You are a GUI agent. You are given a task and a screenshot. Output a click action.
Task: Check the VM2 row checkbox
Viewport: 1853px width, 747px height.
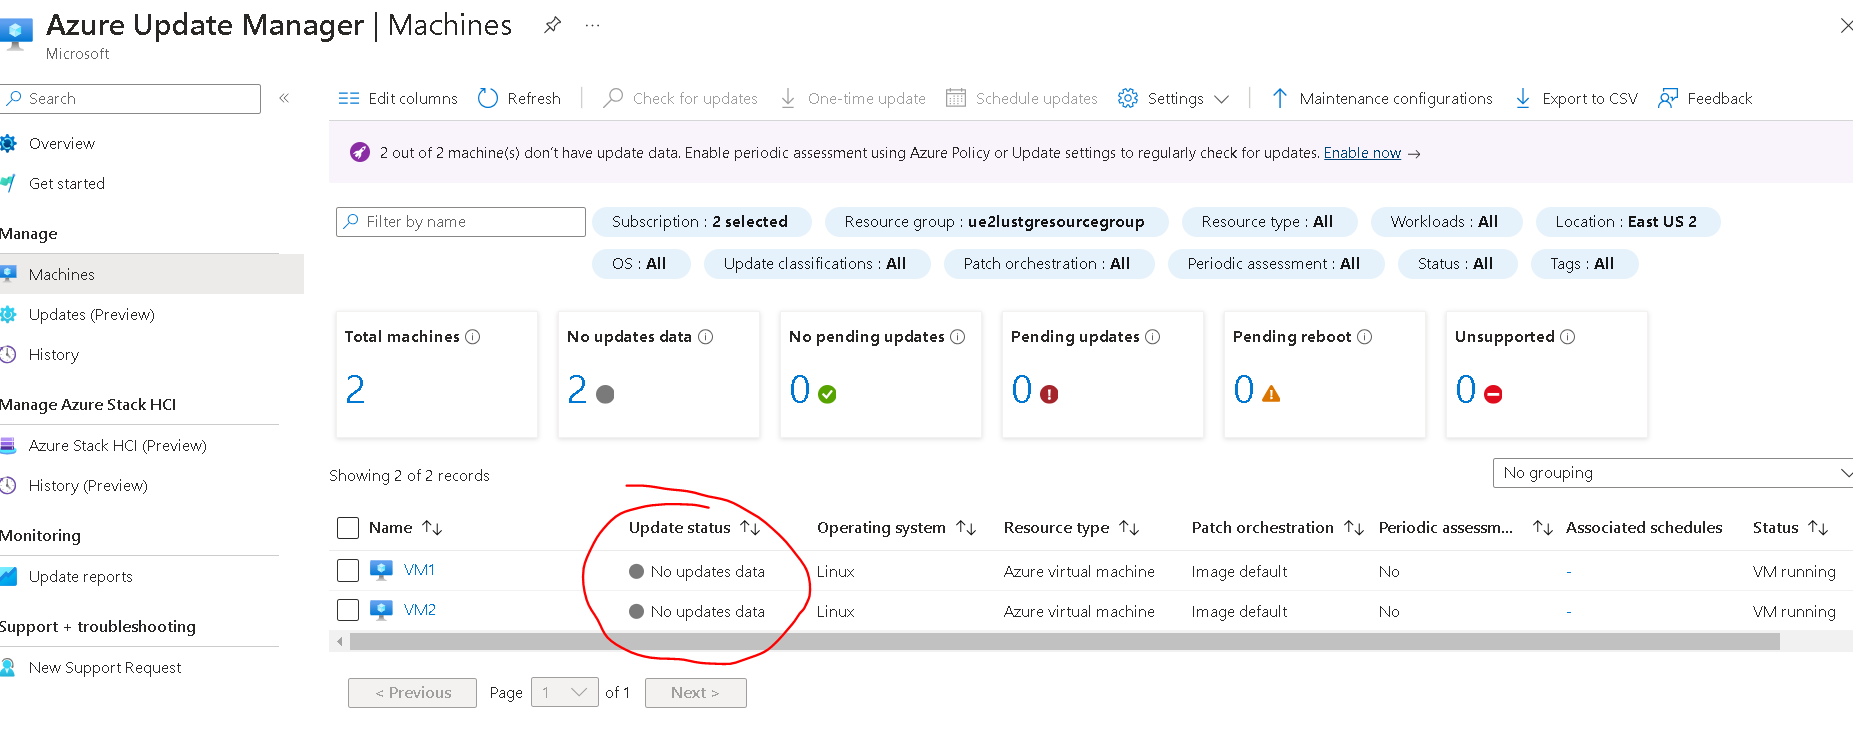[x=348, y=610]
